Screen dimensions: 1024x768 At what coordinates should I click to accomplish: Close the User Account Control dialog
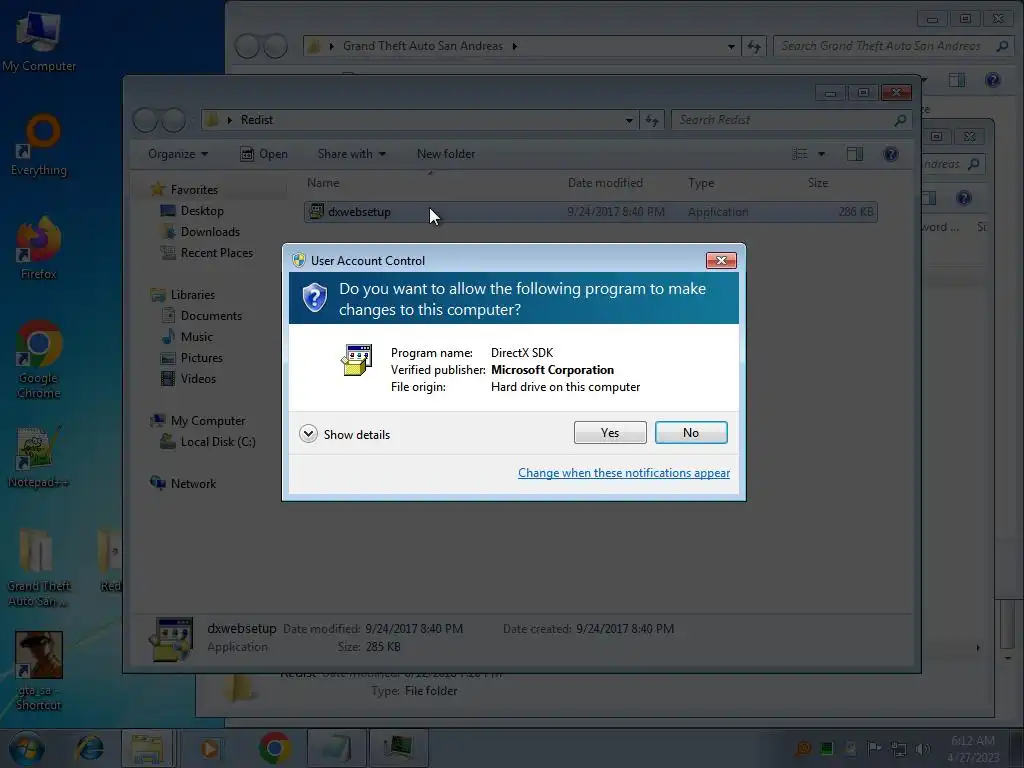(x=721, y=261)
